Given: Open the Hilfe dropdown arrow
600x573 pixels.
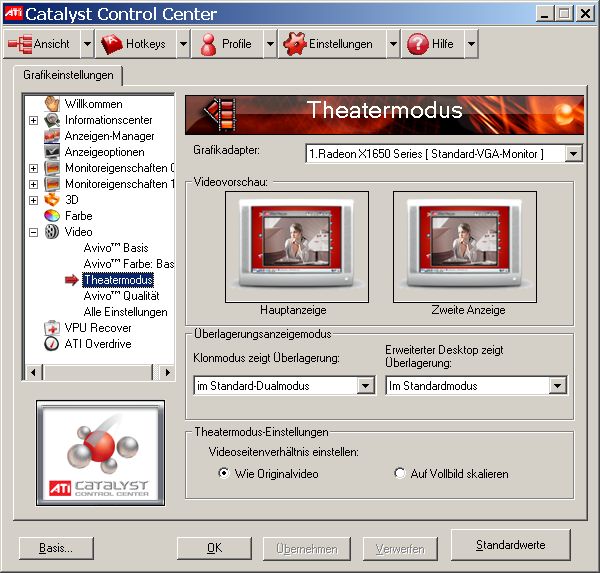Looking at the screenshot, I should (x=471, y=44).
